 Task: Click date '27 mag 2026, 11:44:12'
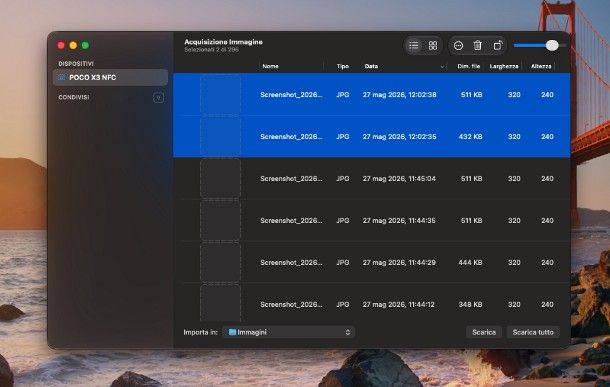pos(399,305)
